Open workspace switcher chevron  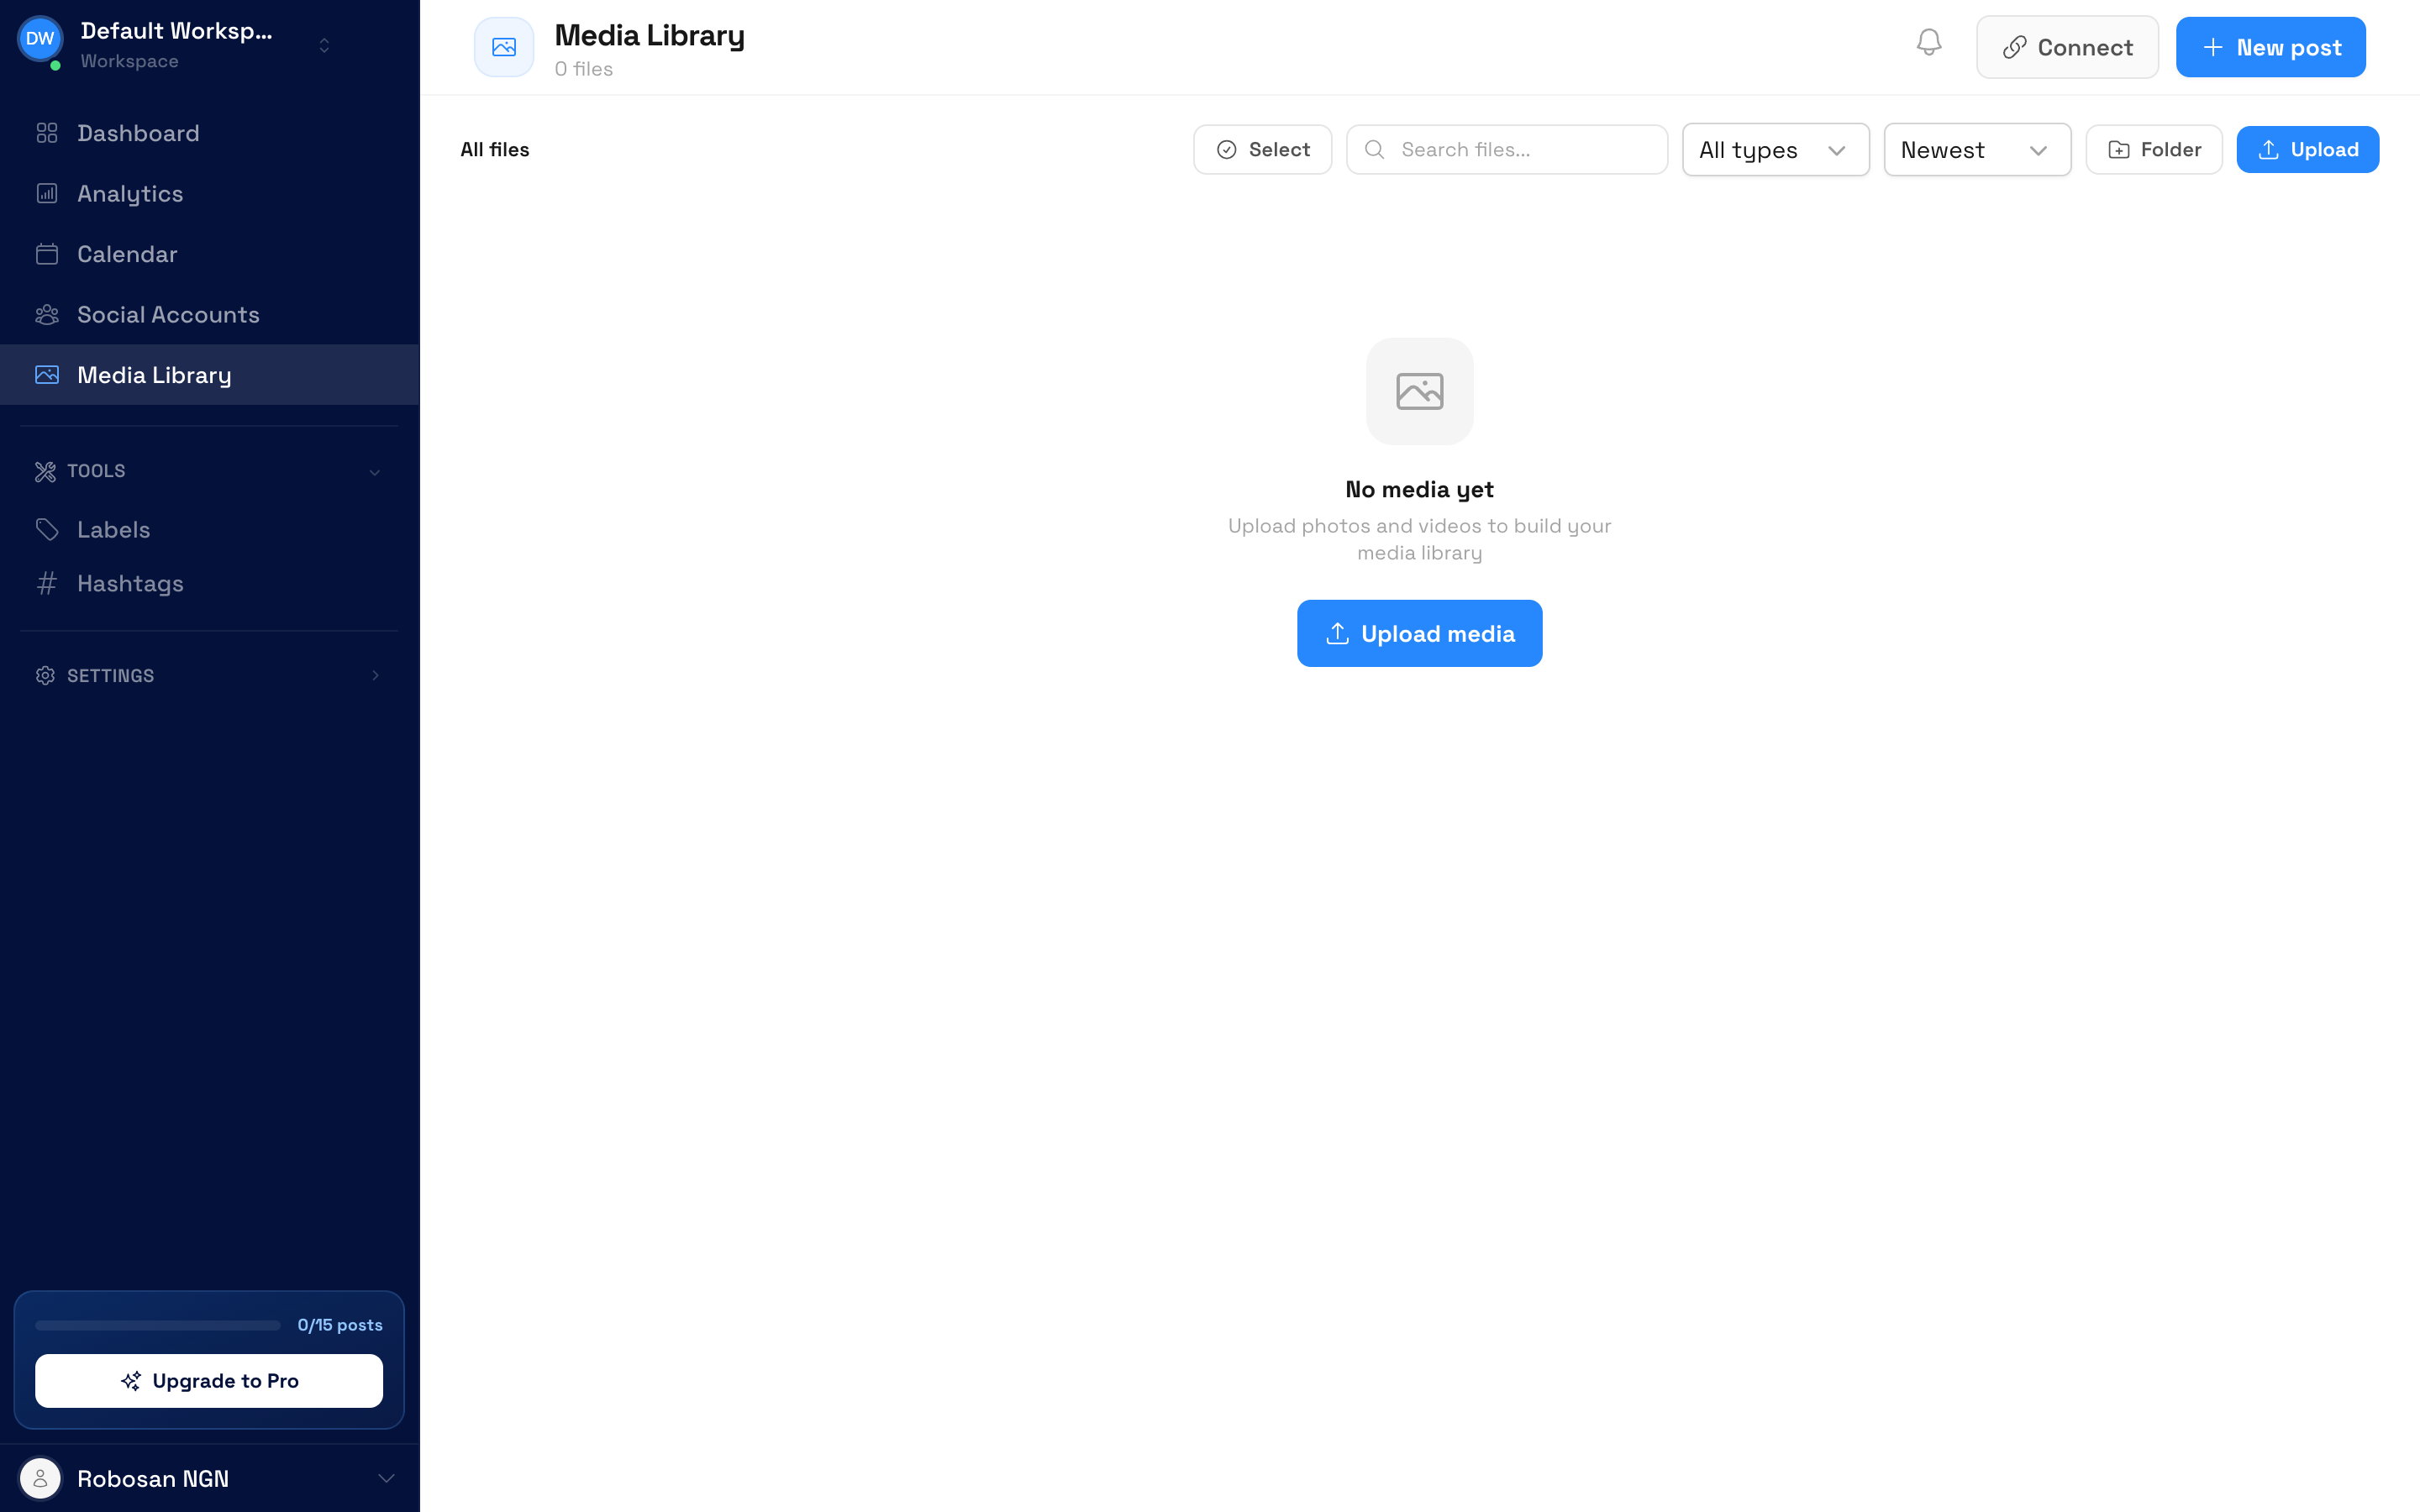click(324, 46)
